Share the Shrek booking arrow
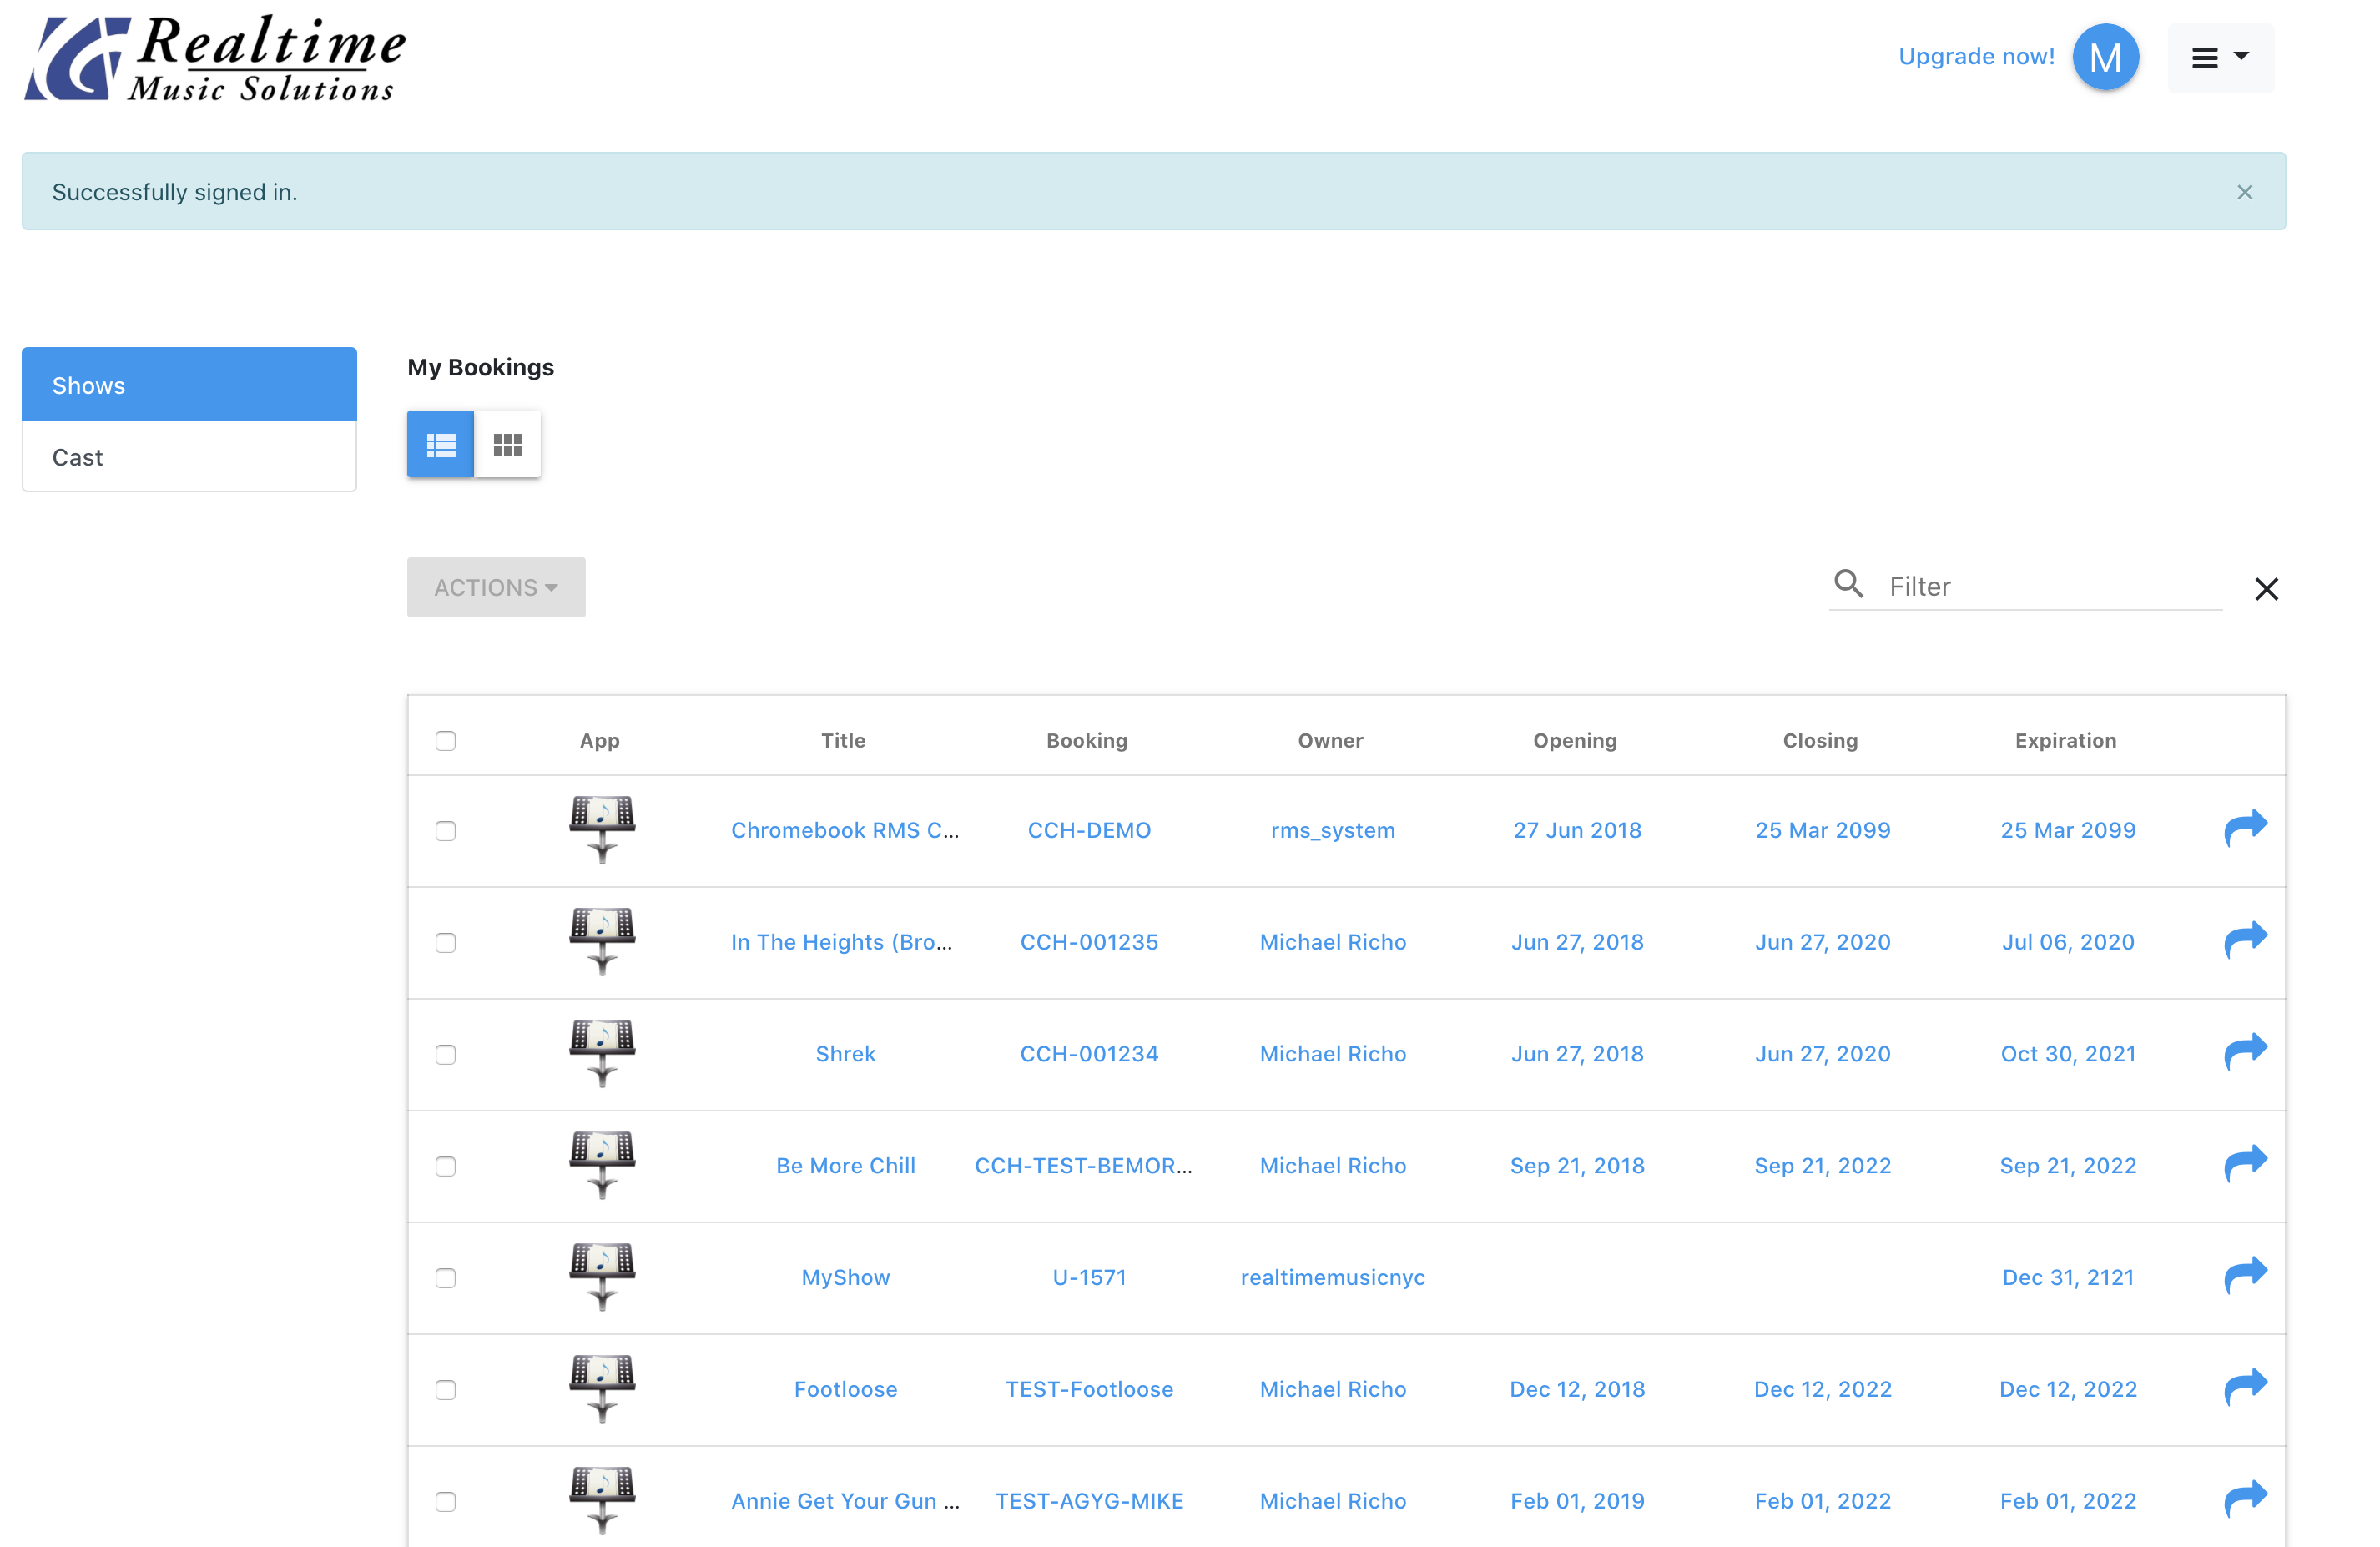2380x1547 pixels. (x=2245, y=1053)
